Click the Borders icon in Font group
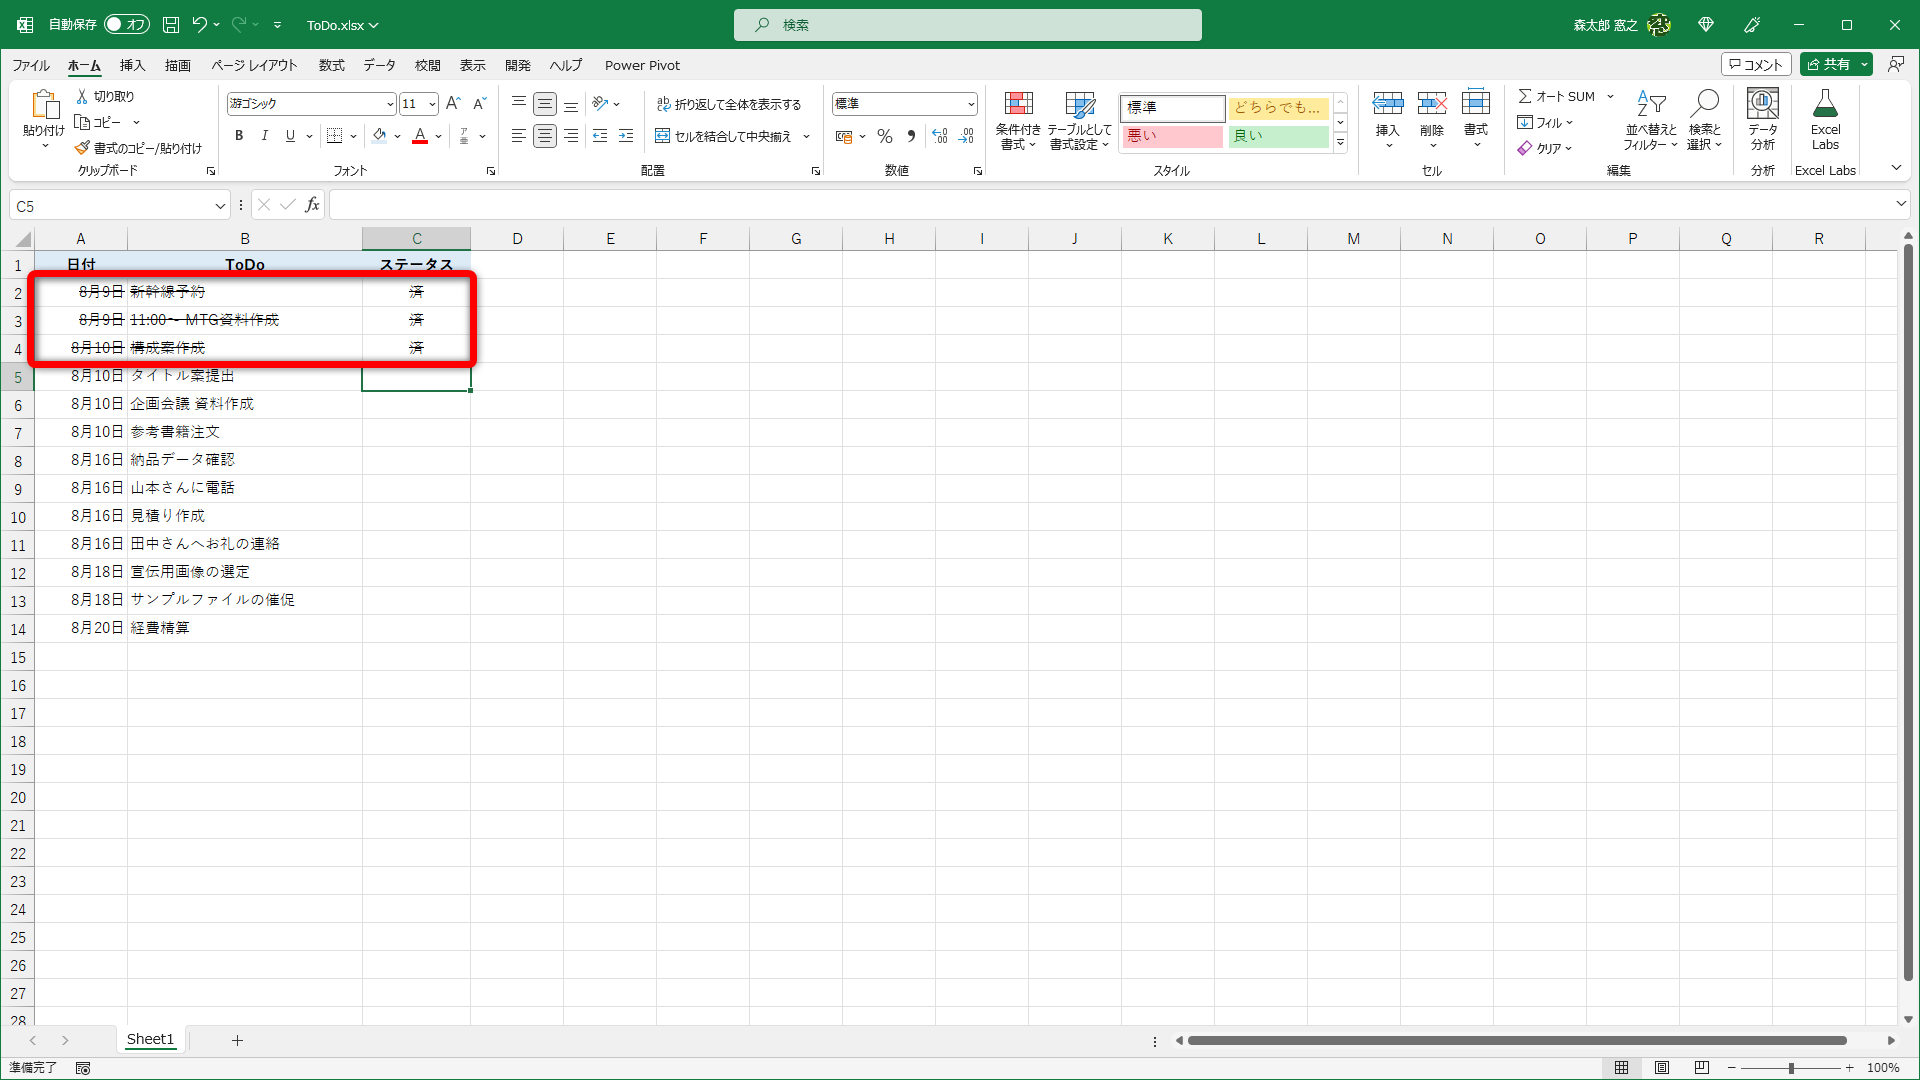 (335, 136)
